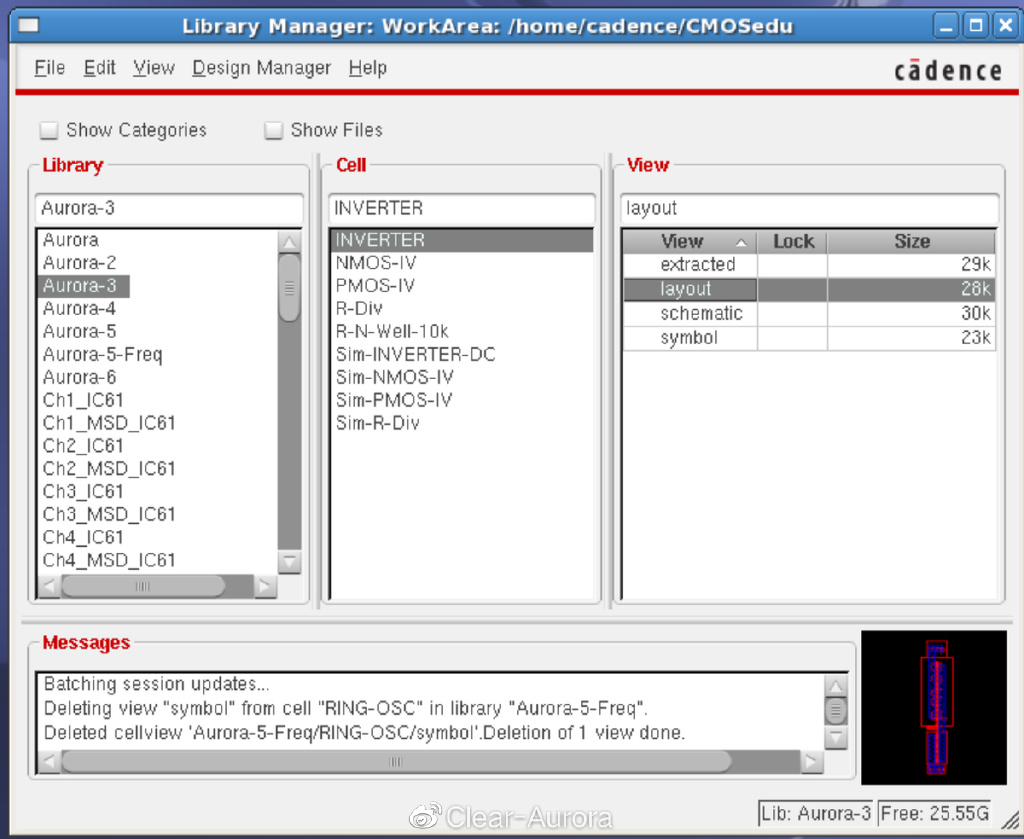Select the Ch3_IC61 library
Image resolution: width=1024 pixels, height=839 pixels.
tap(83, 492)
